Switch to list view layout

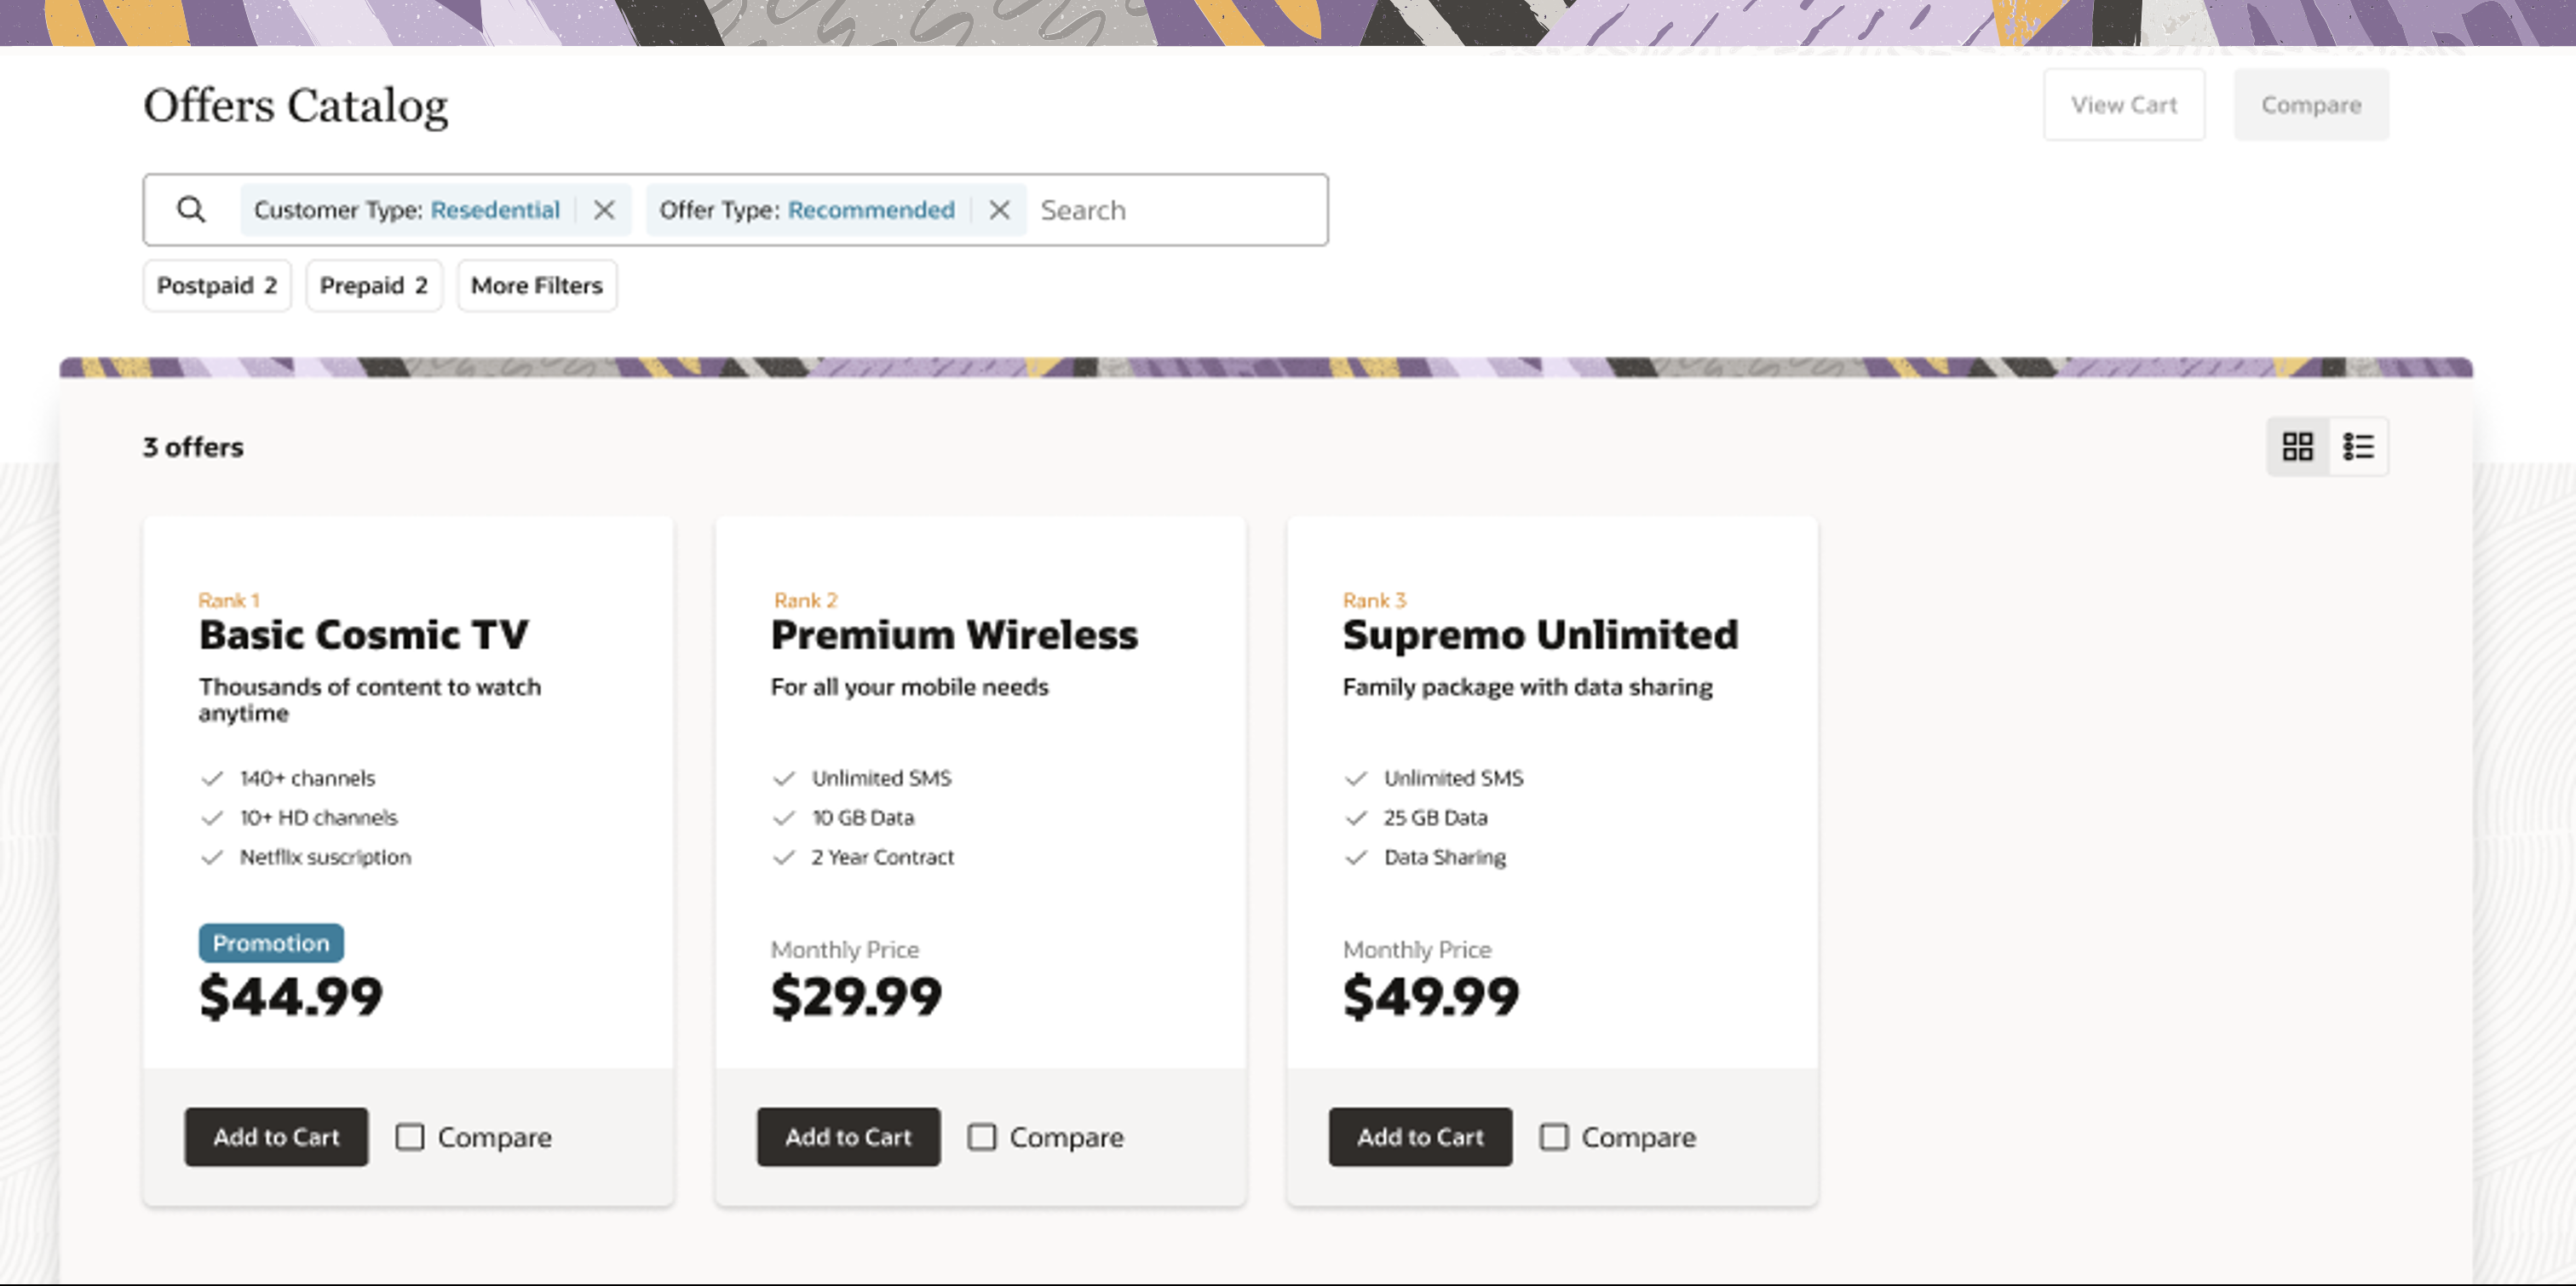[x=2358, y=446]
